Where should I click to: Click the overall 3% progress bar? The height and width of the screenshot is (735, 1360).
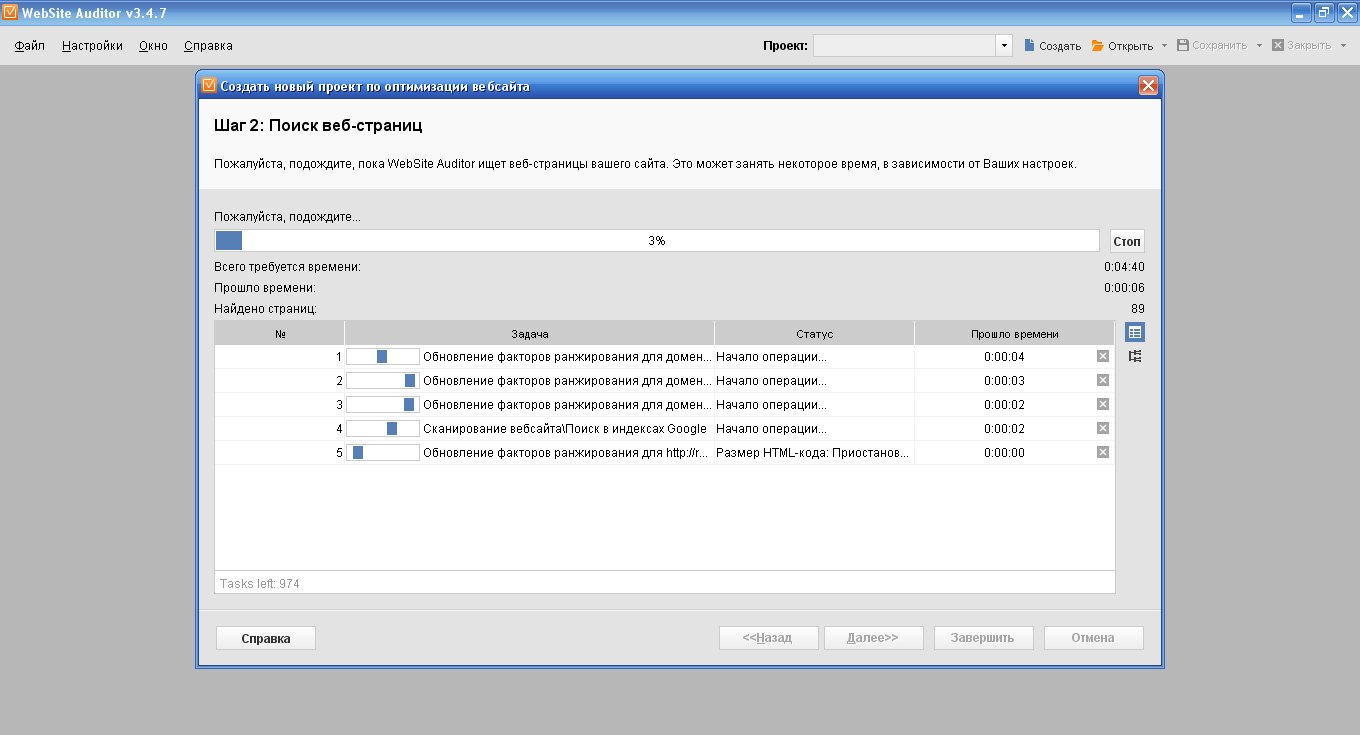pyautogui.click(x=656, y=241)
